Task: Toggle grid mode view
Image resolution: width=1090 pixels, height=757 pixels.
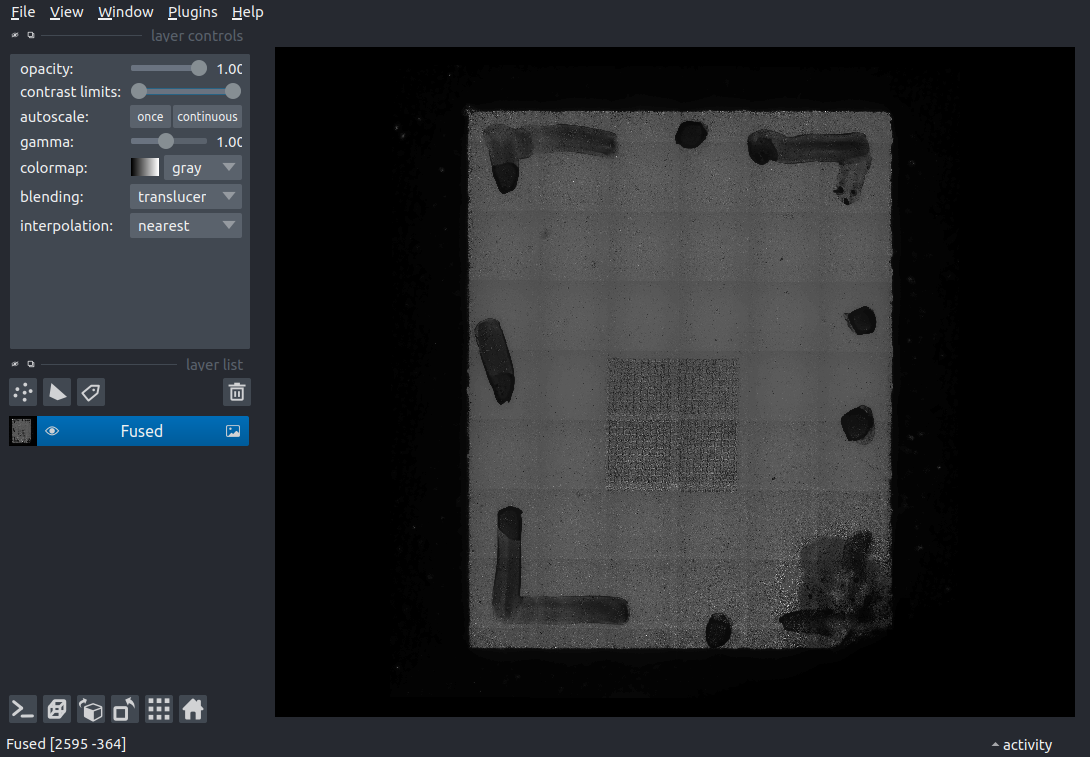Action: click(x=159, y=709)
